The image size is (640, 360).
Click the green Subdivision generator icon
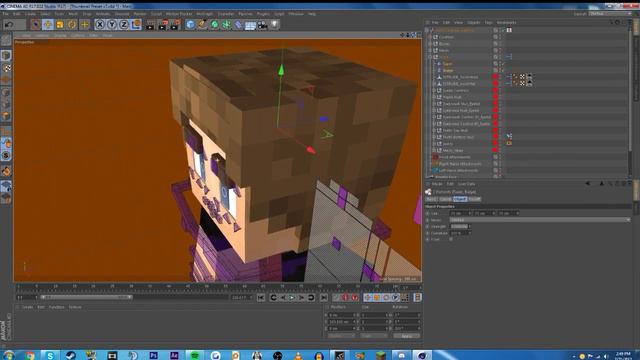click(214, 25)
